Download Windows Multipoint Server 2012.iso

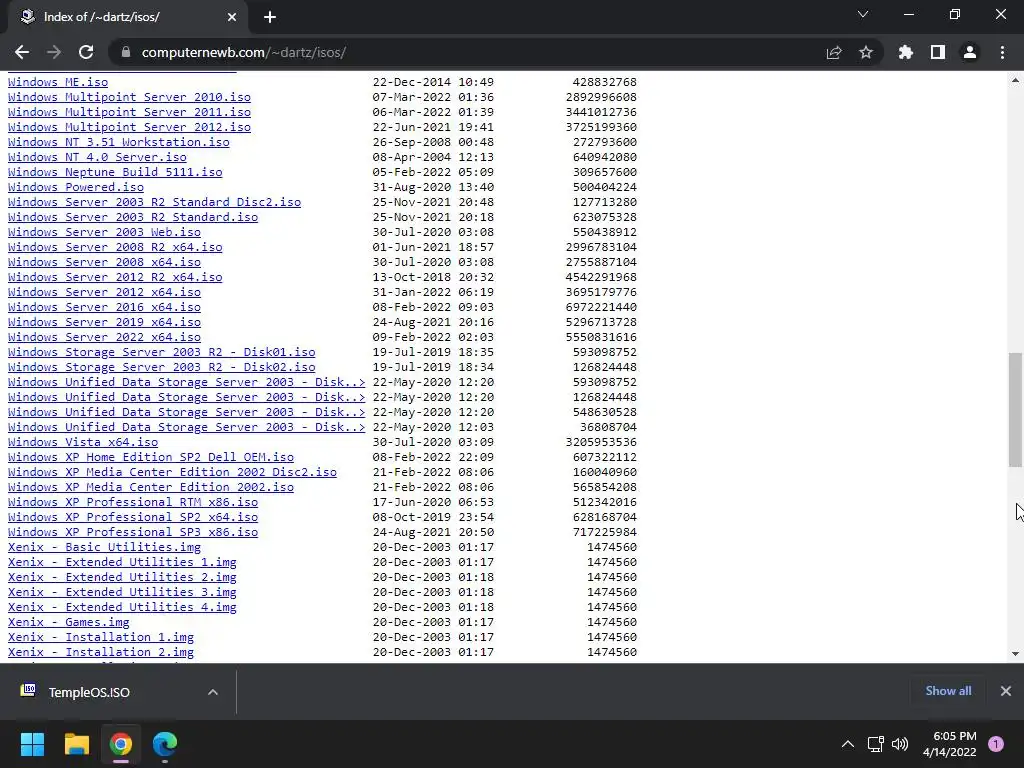pos(129,127)
